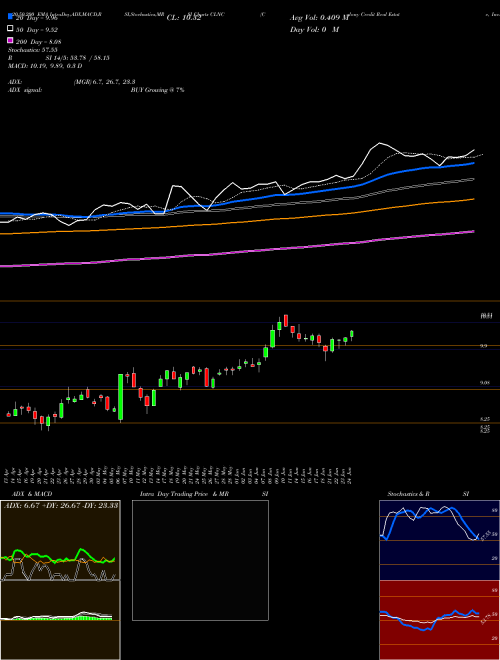Image resolution: width=500 pixels, height=660 pixels.
Task: Click the highest red candle at the June peak
Action: 286,320
